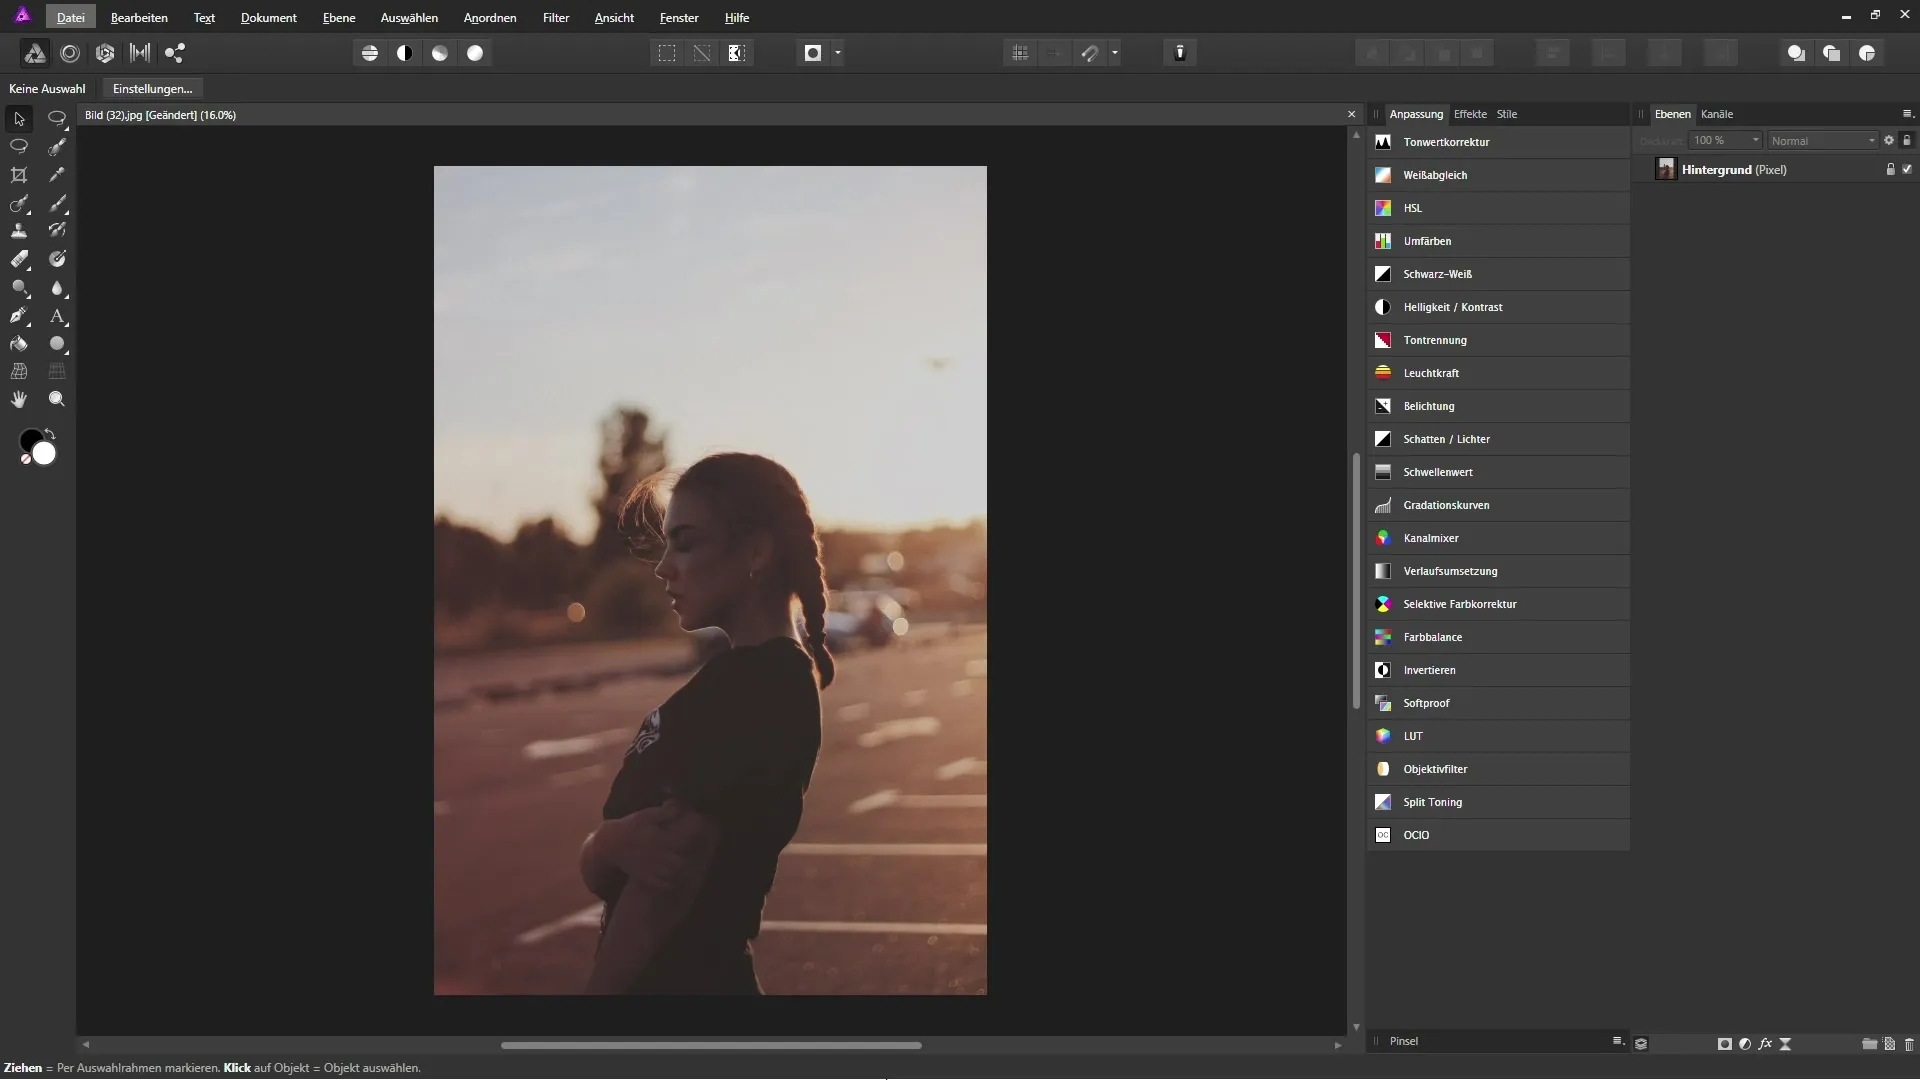Viewport: 1920px width, 1080px height.
Task: Select the Flood Fill bucket tool
Action: [19, 344]
